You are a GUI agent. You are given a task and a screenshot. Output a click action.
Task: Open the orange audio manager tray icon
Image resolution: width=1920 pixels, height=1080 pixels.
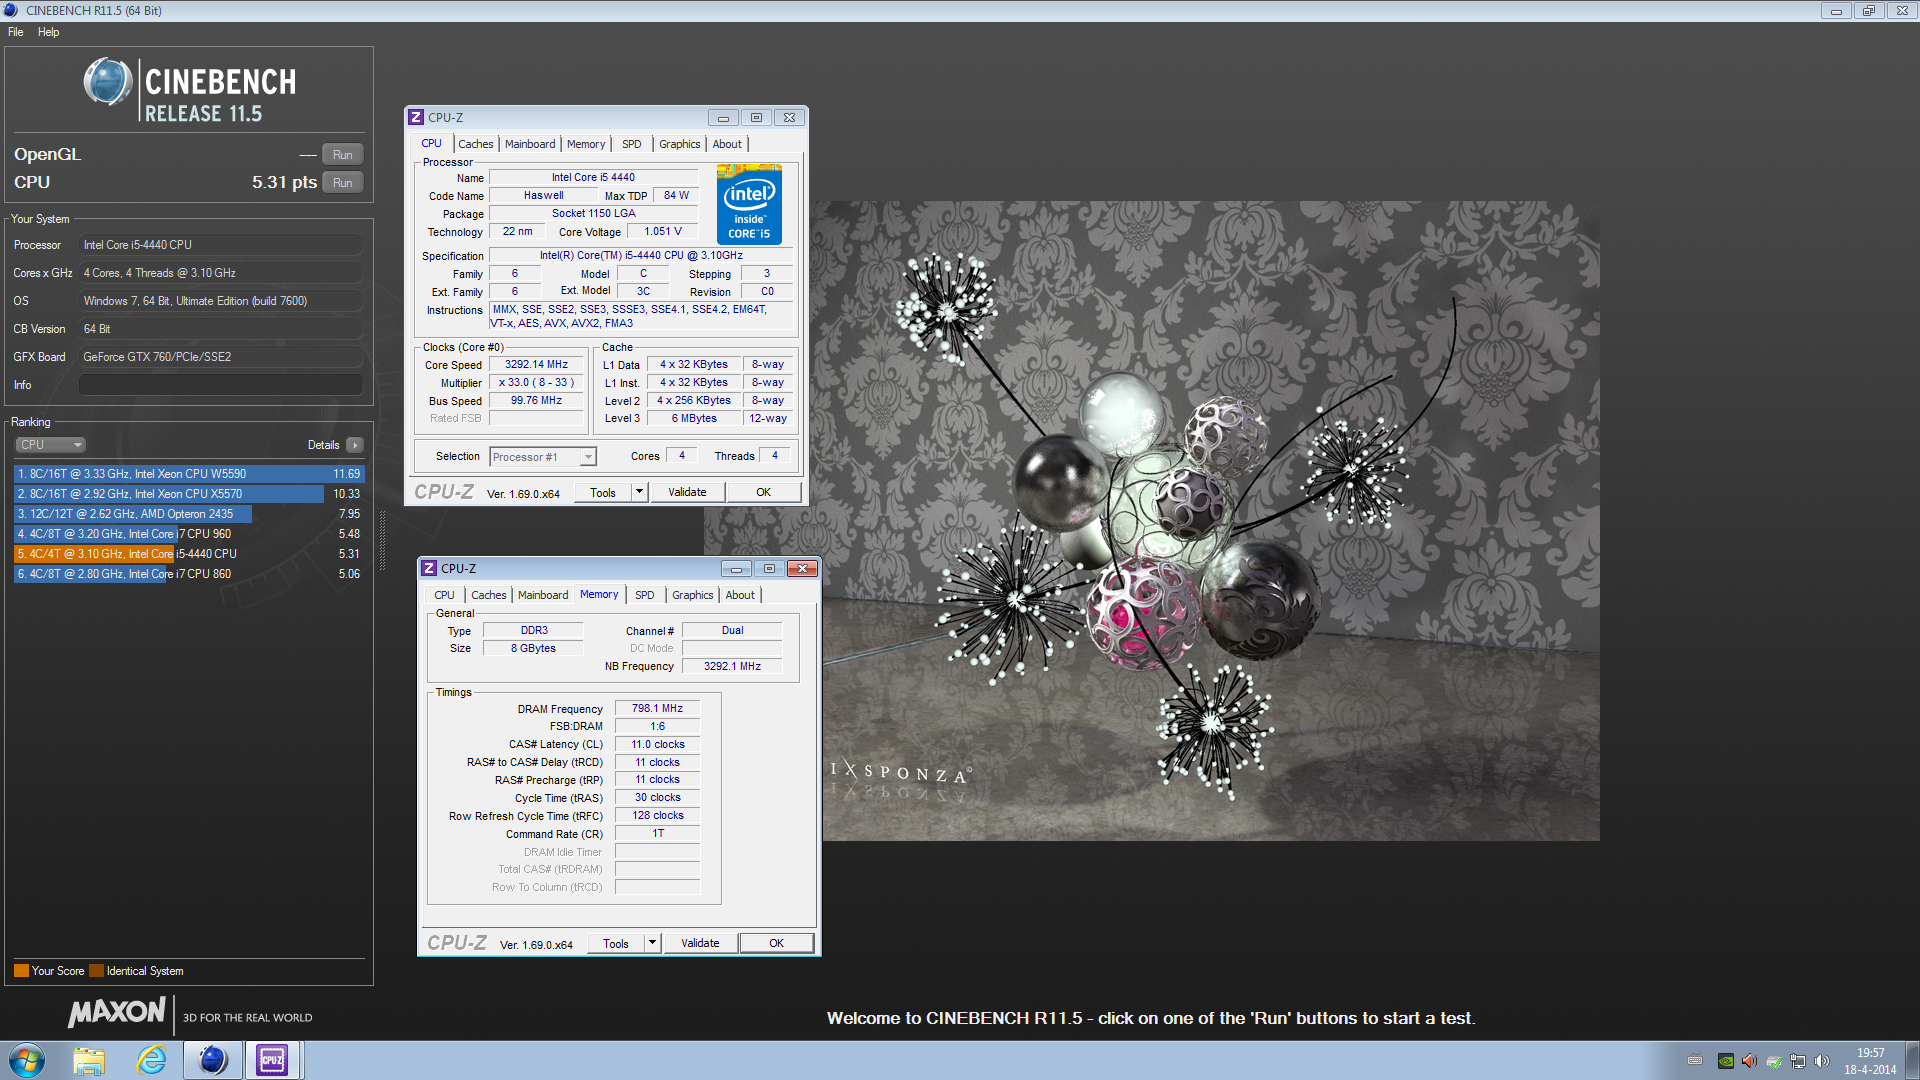pyautogui.click(x=1749, y=1061)
